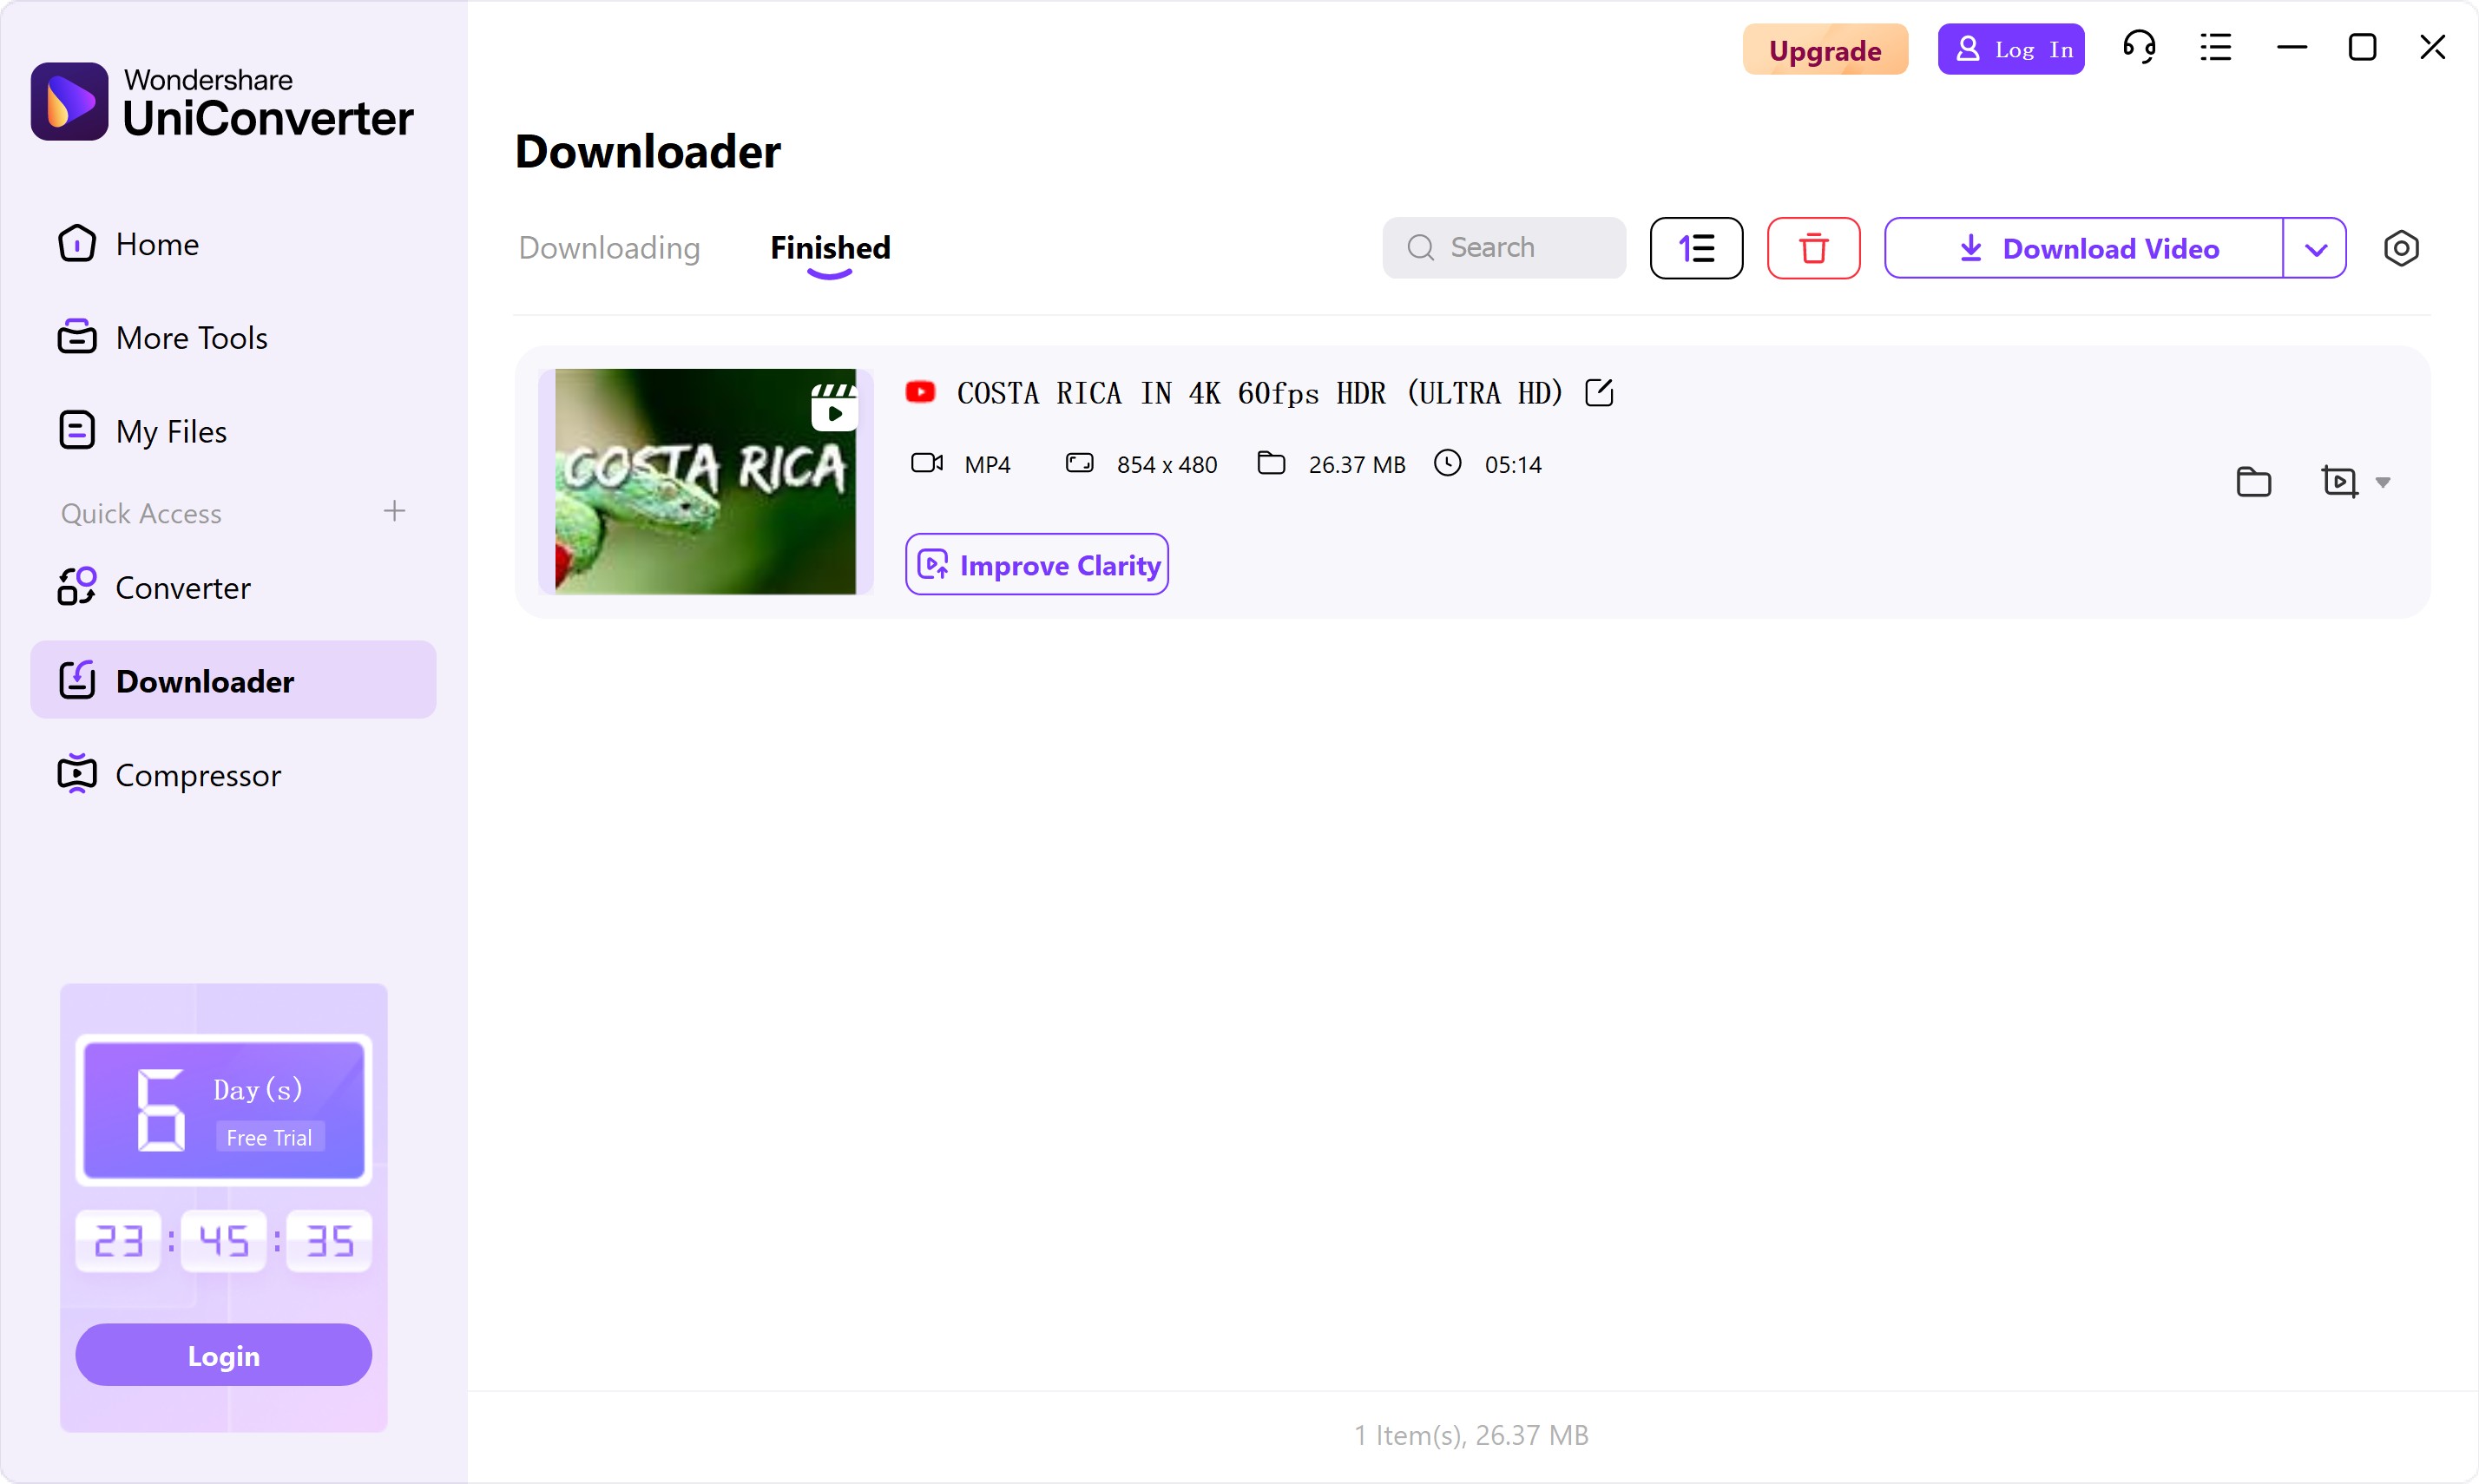This screenshot has width=2479, height=1484.
Task: Click the download settings gear icon
Action: pyautogui.click(x=2399, y=247)
